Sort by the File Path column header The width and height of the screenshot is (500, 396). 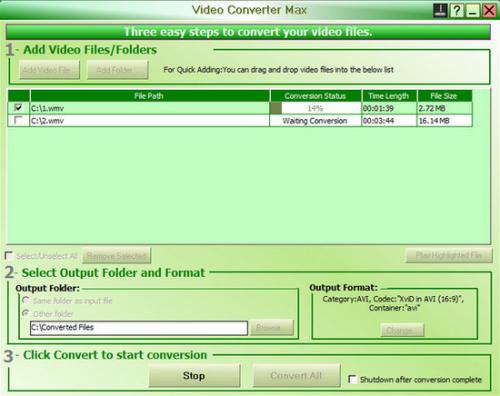coord(150,96)
